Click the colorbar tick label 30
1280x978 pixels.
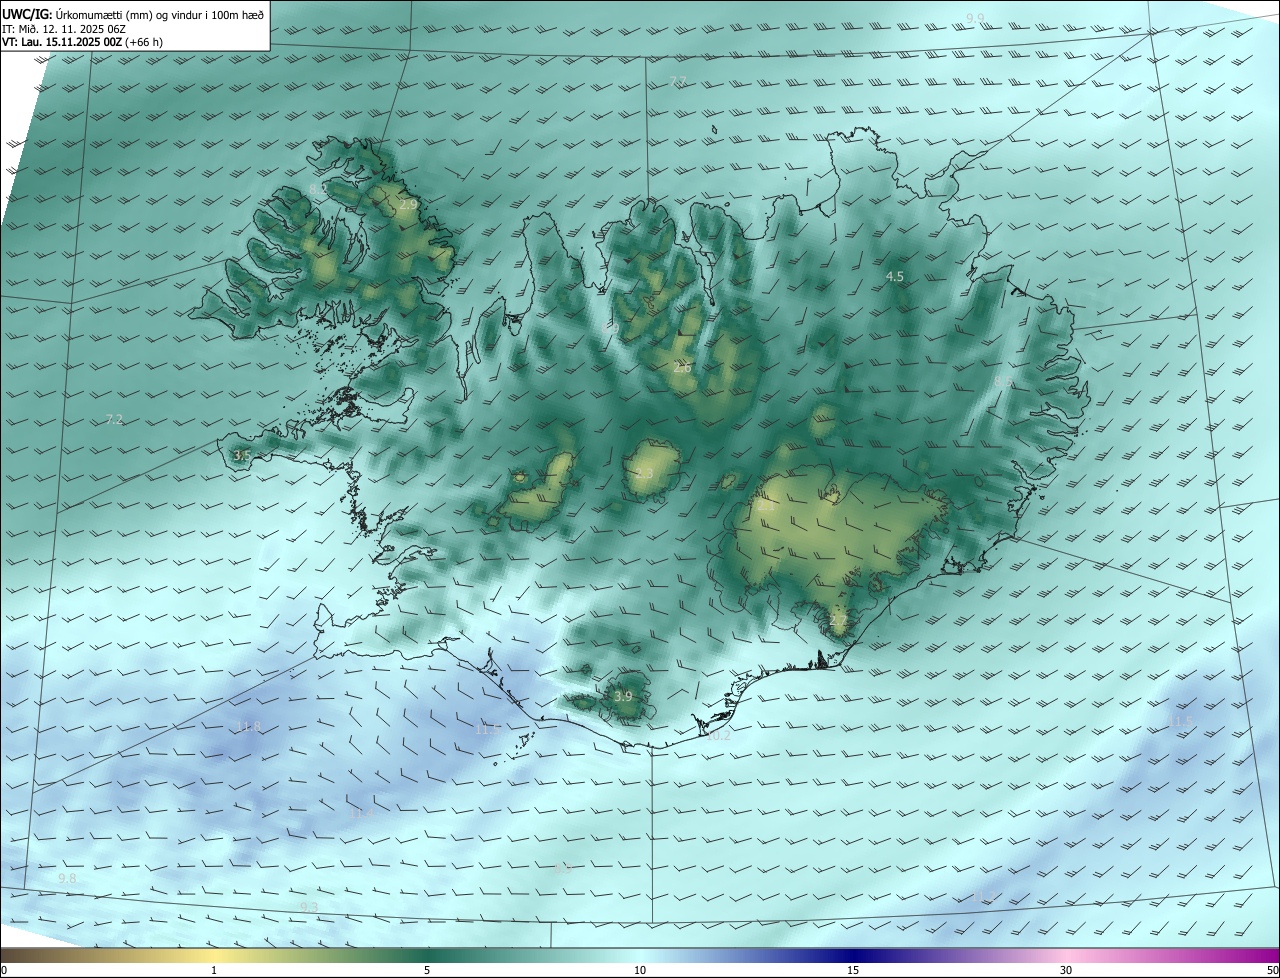click(x=1066, y=970)
